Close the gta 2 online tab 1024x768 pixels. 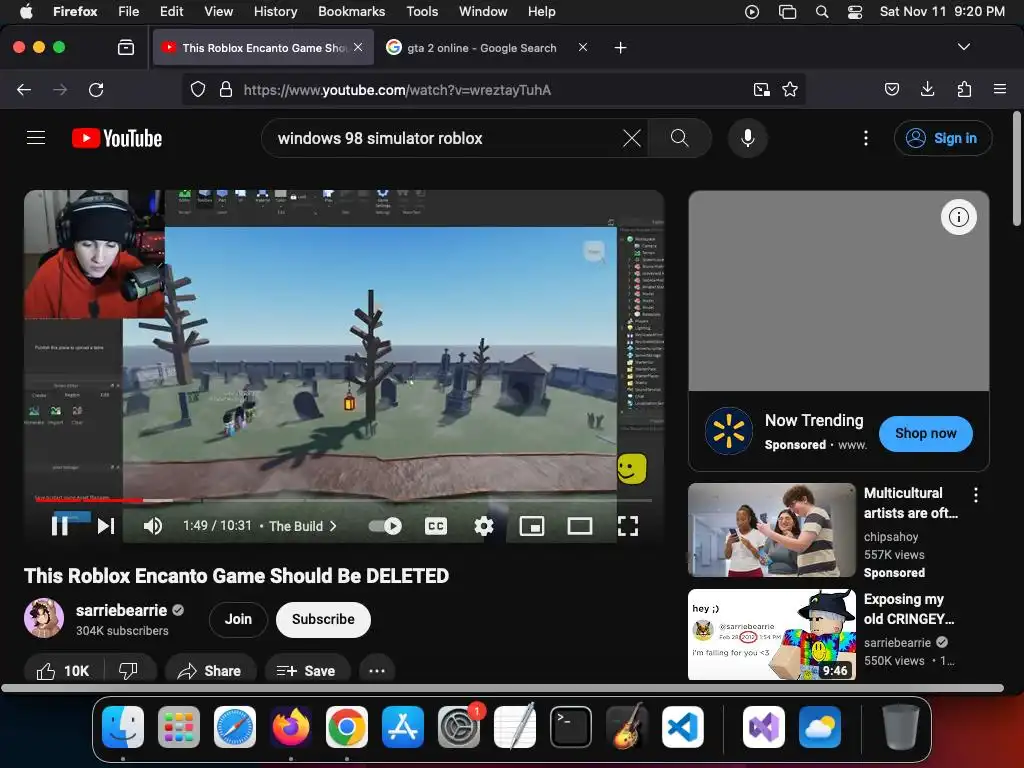point(583,47)
